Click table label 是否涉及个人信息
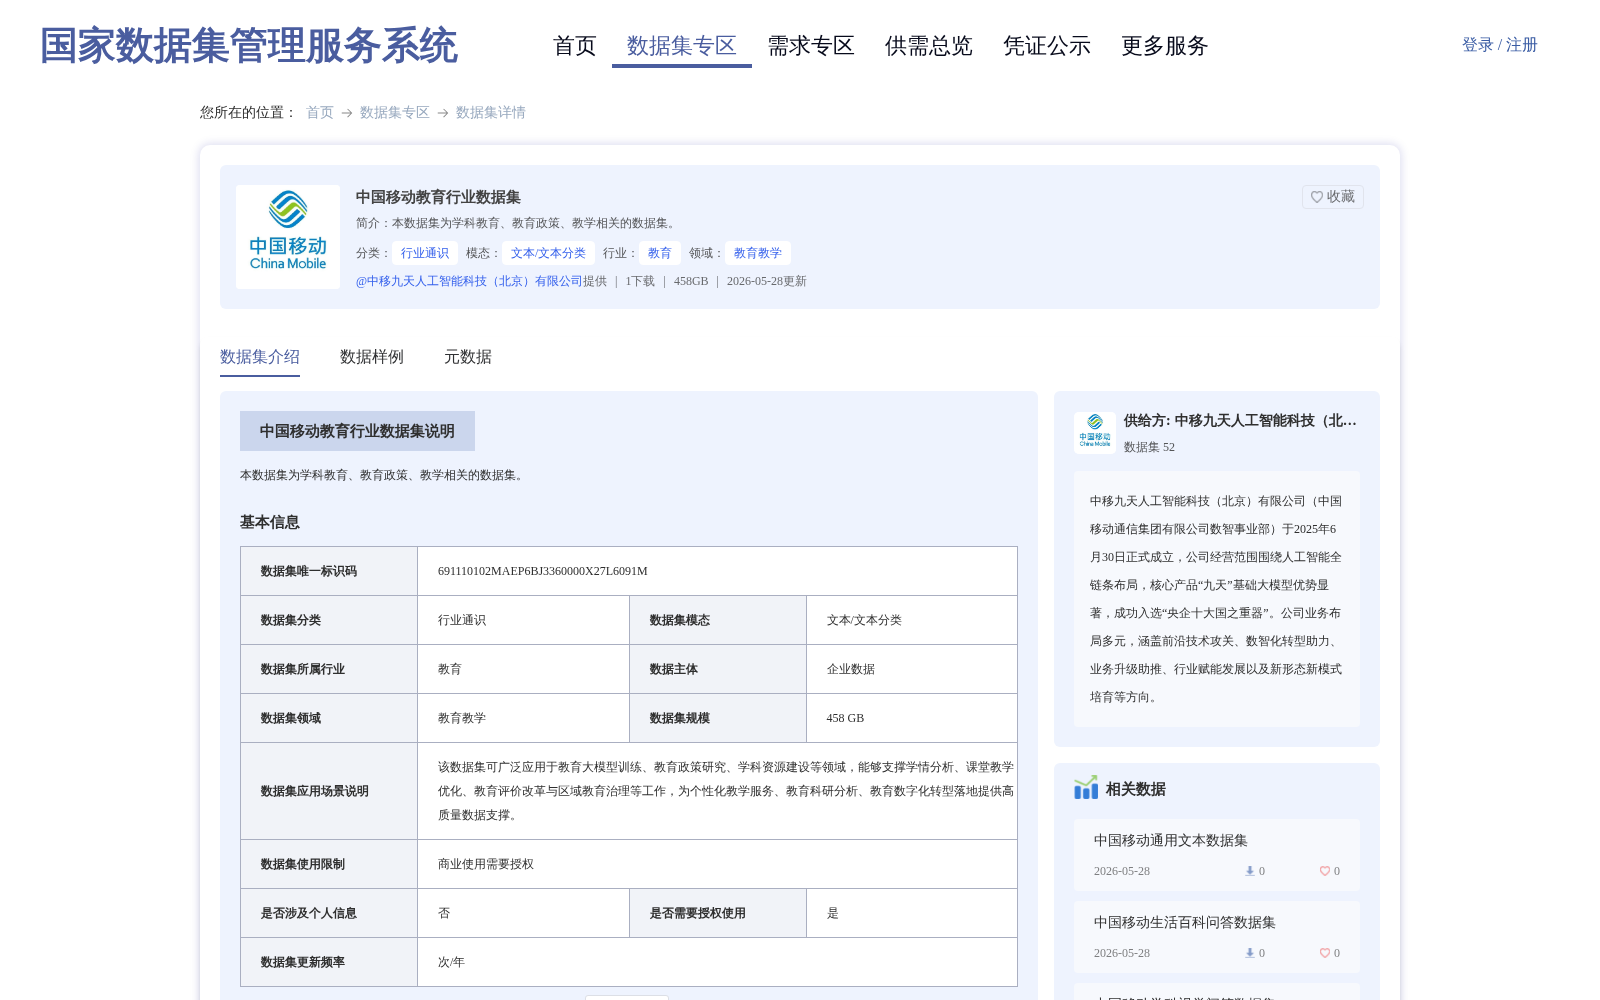Screen dimensions: 1600x1000 [x=309, y=913]
